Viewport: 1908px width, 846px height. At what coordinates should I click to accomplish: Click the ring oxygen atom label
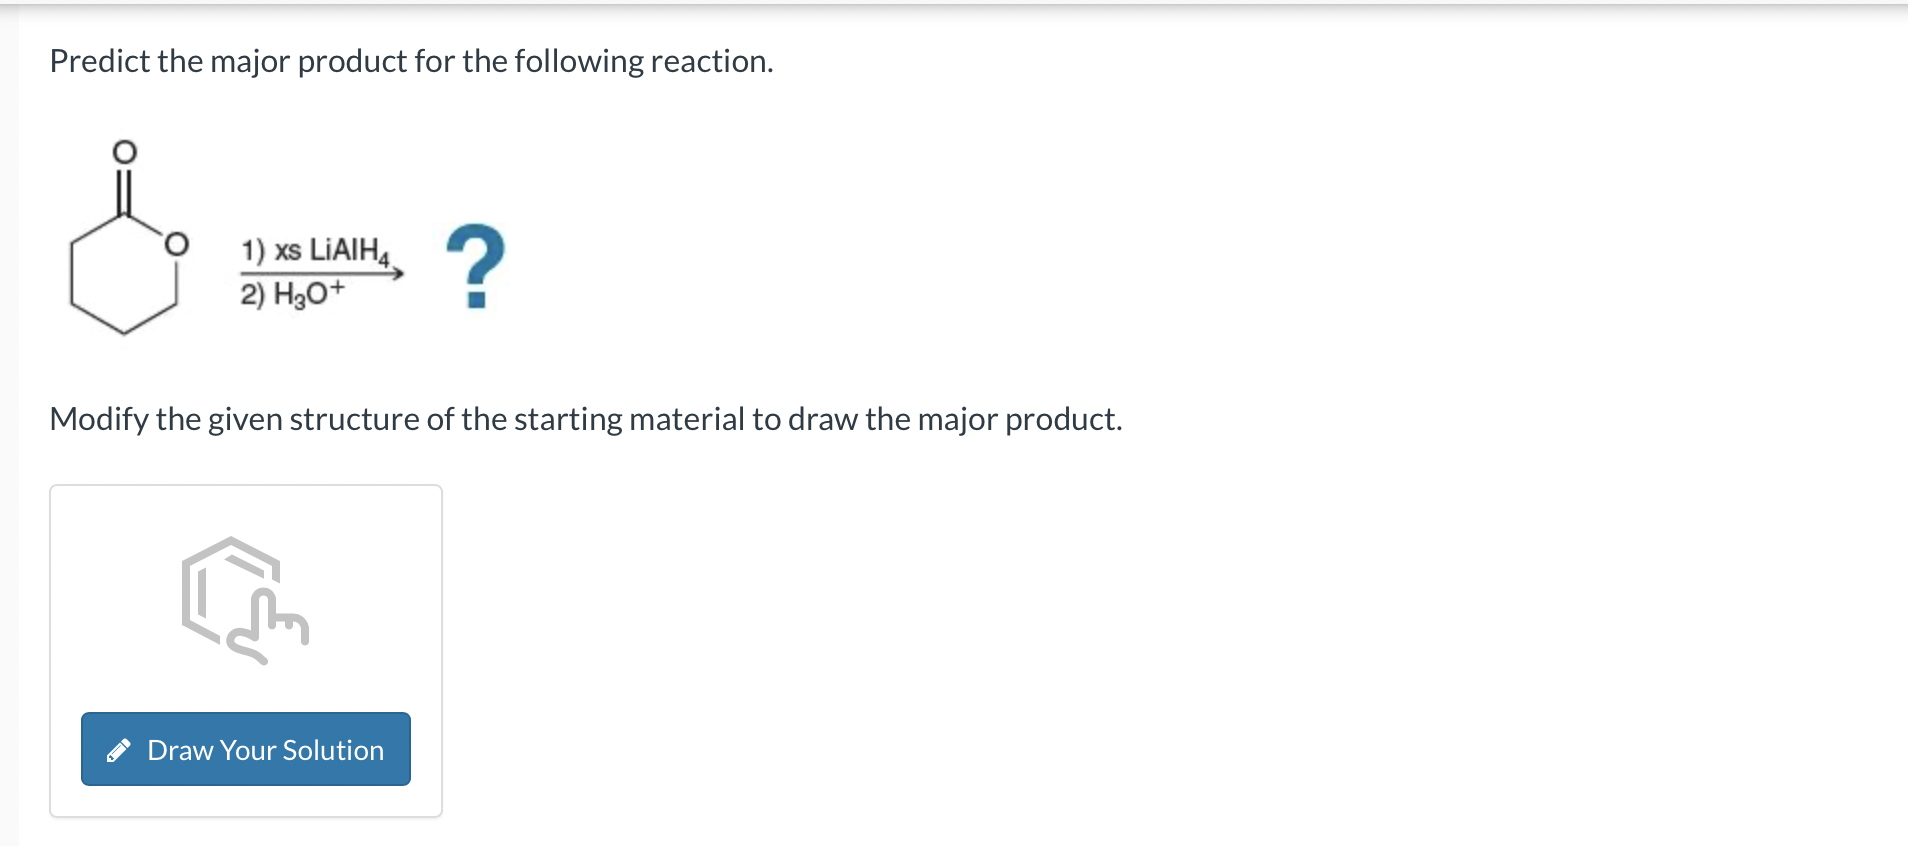(x=177, y=243)
